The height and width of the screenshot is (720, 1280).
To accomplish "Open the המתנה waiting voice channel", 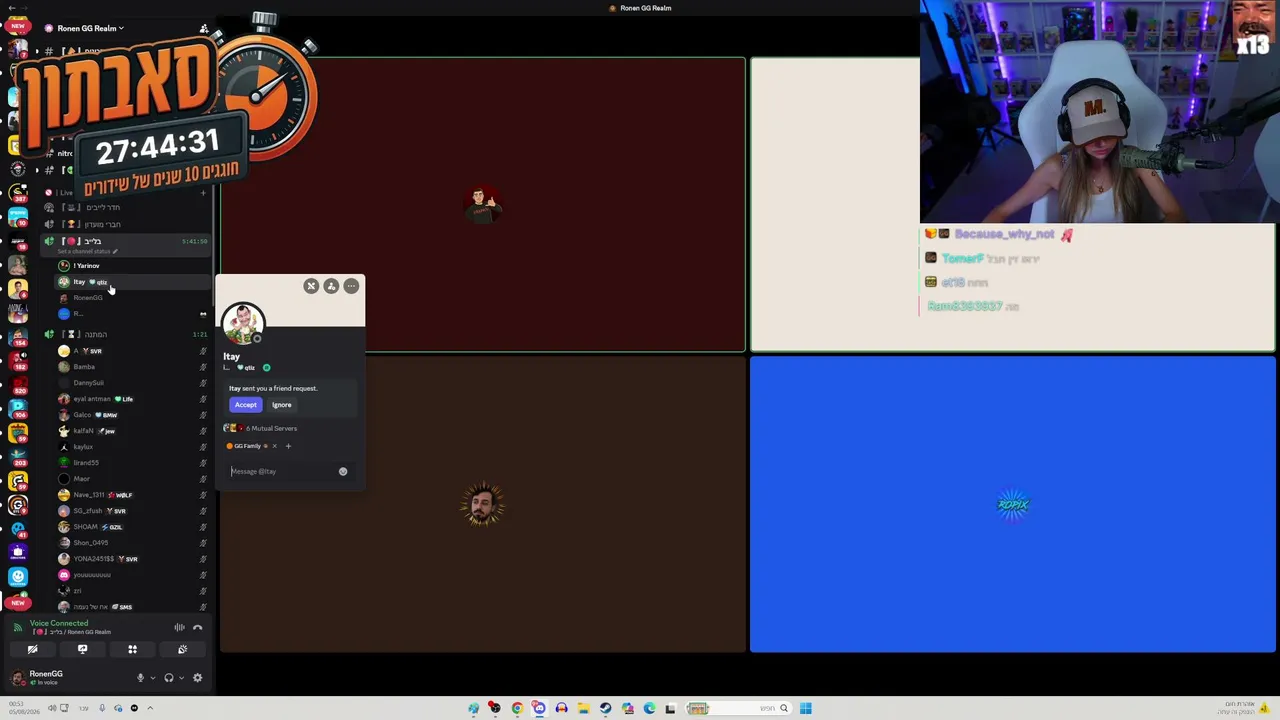I will point(126,334).
